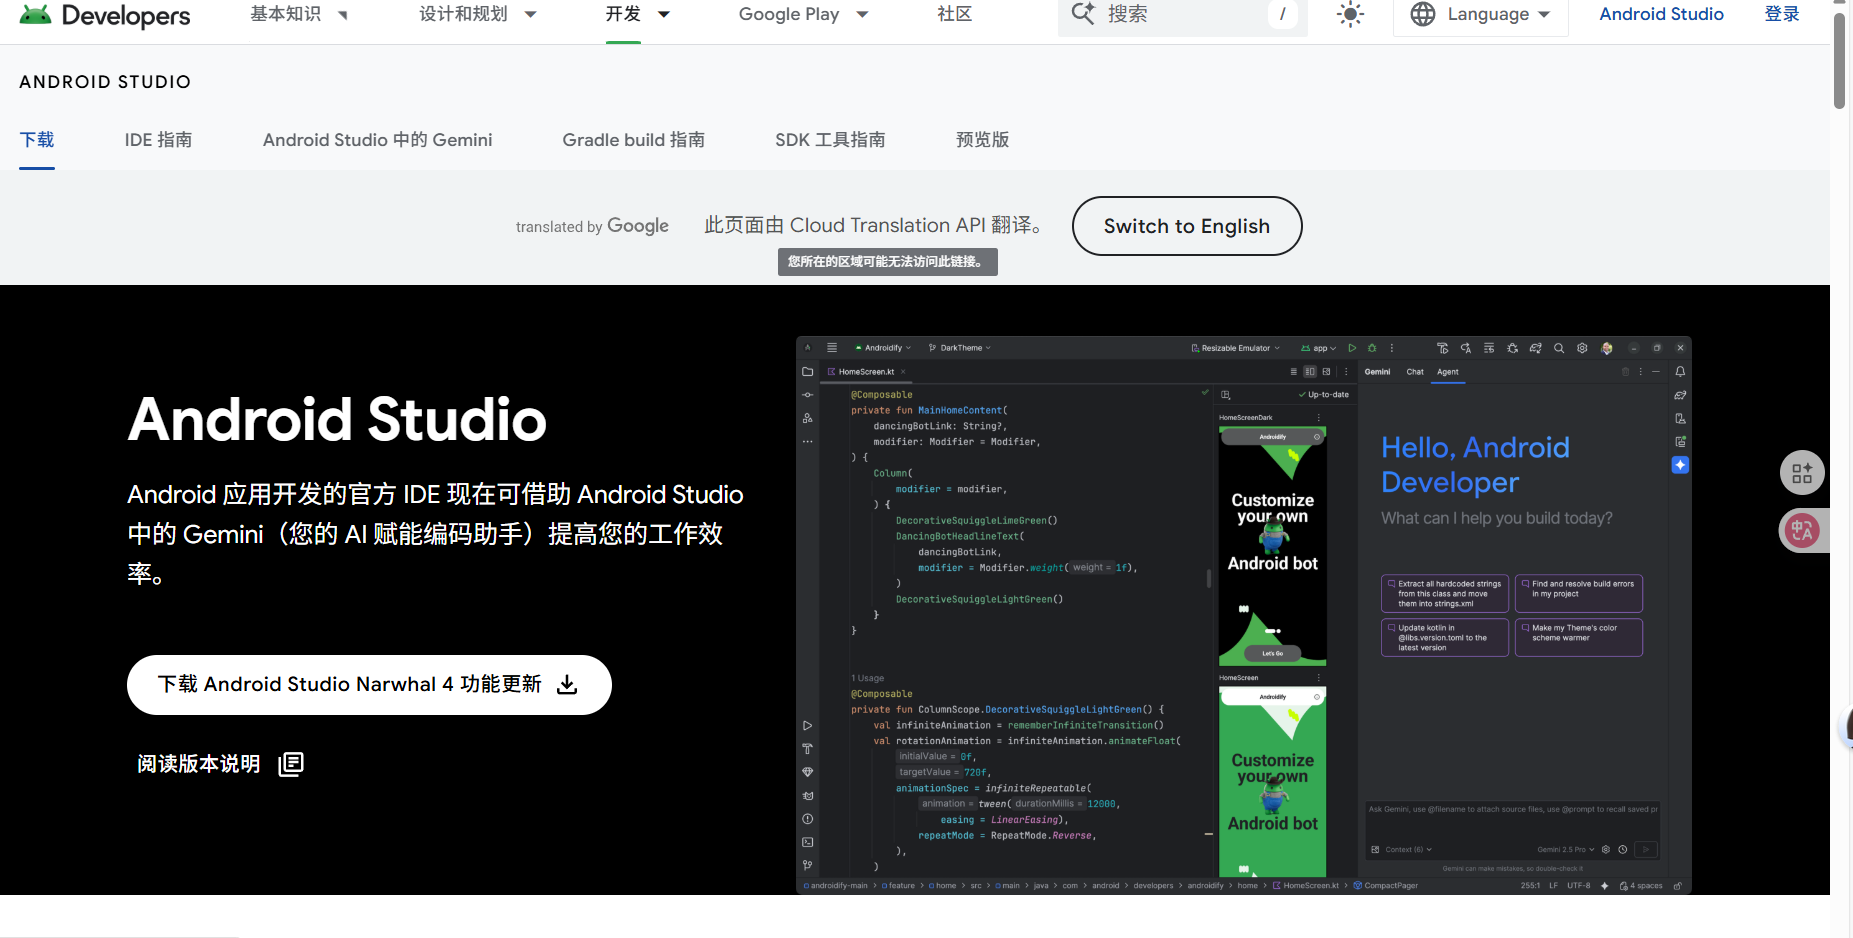Screen dimensions: 1853x938
Task: Click the Android Developers robot logo
Action: (x=35, y=14)
